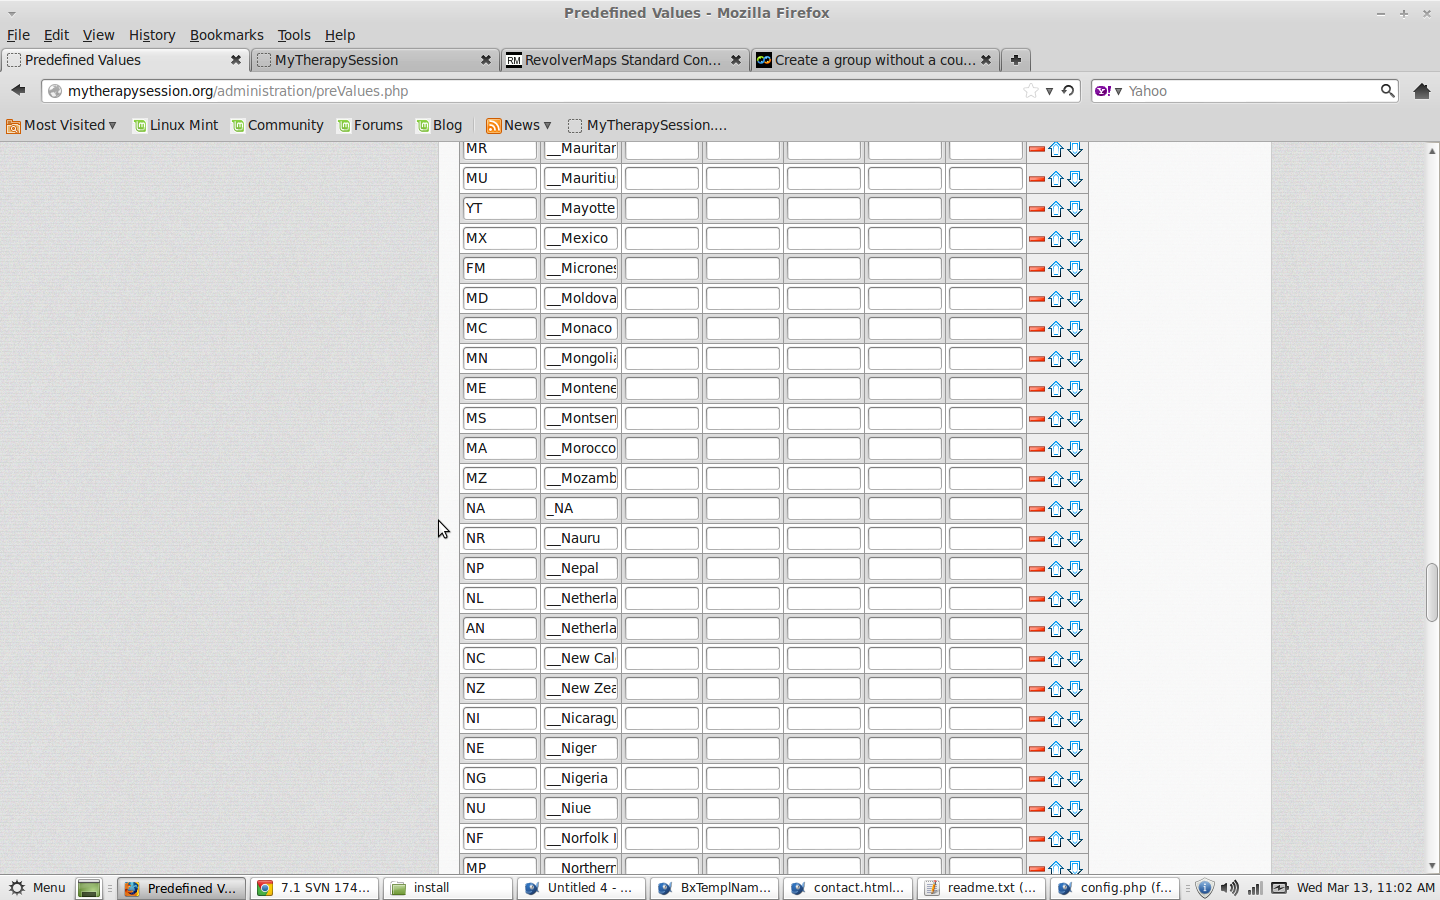Open the Linux Mint bookmark link
The width and height of the screenshot is (1440, 900).
[176, 125]
